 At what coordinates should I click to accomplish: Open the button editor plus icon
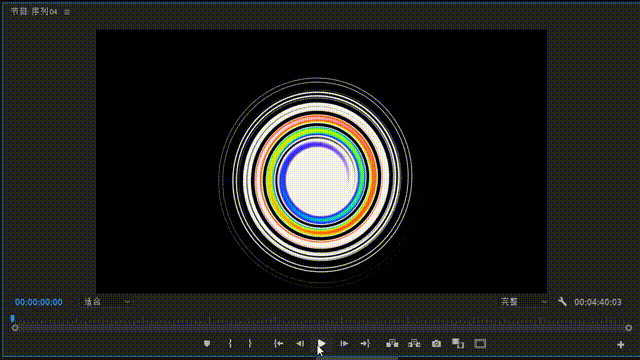[x=620, y=344]
